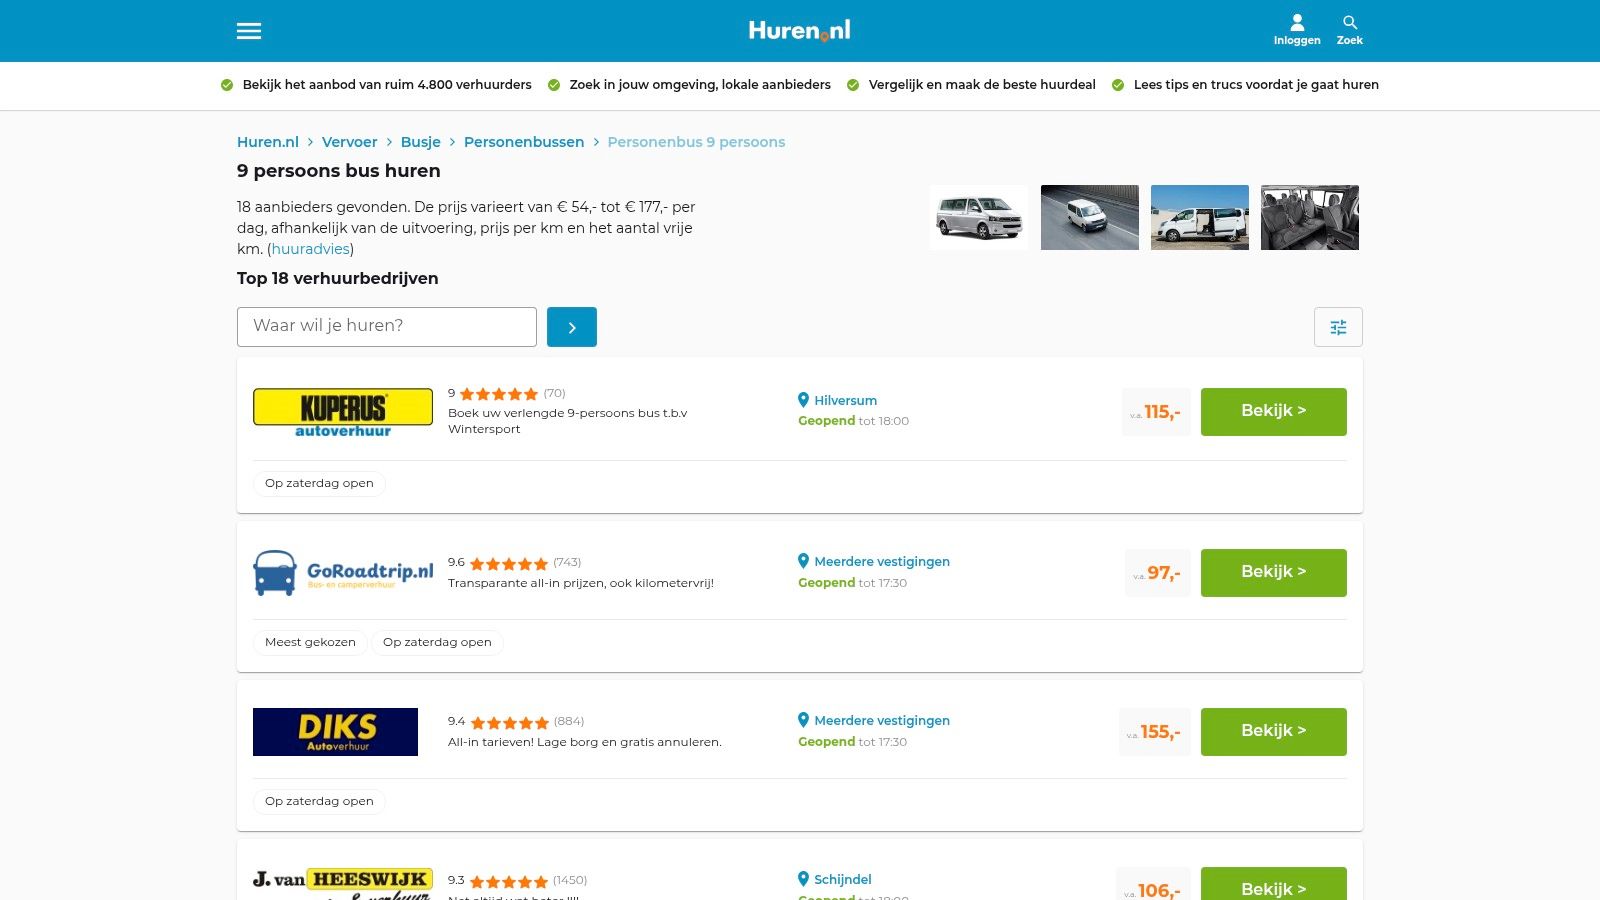Open the white van with open door thumbnail
The width and height of the screenshot is (1600, 900).
(1200, 217)
